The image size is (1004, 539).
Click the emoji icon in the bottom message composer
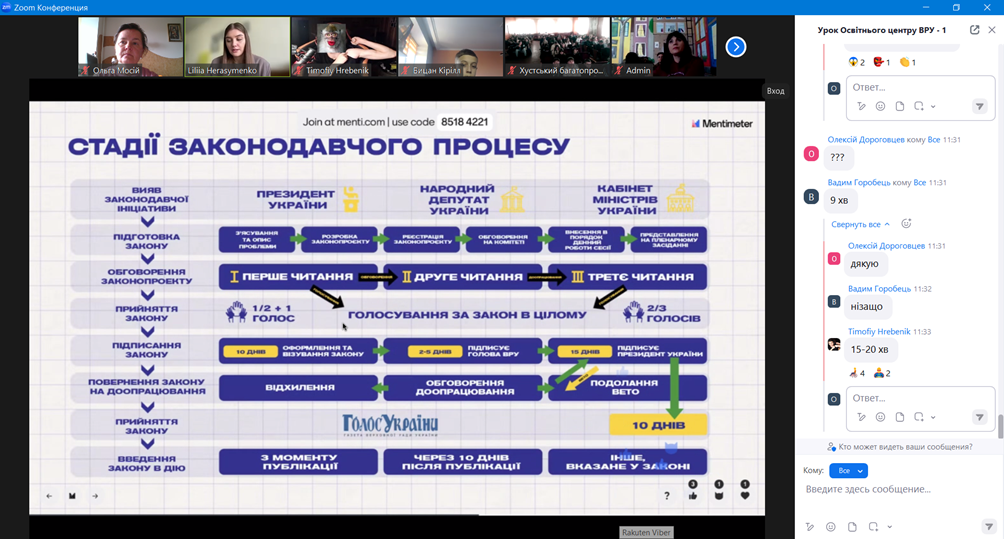(x=830, y=527)
